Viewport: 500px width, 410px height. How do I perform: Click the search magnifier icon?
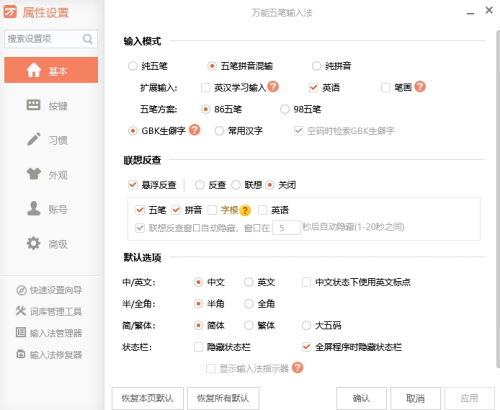[x=87, y=39]
